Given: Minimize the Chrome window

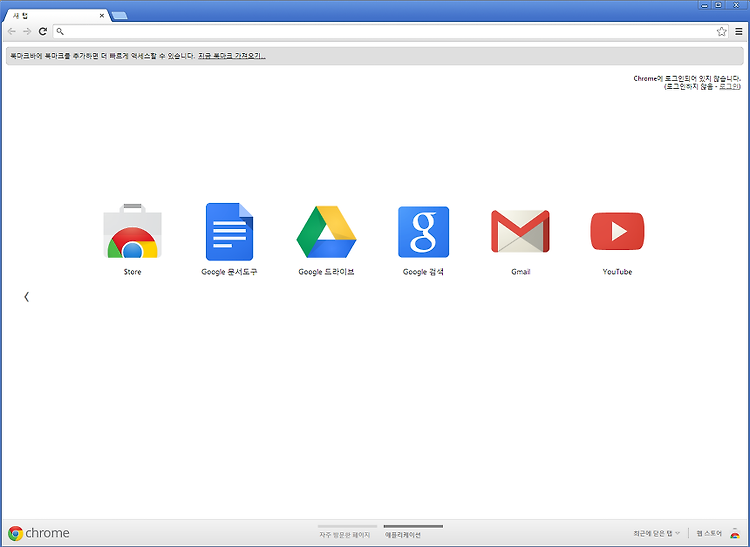Looking at the screenshot, I should pyautogui.click(x=704, y=5).
